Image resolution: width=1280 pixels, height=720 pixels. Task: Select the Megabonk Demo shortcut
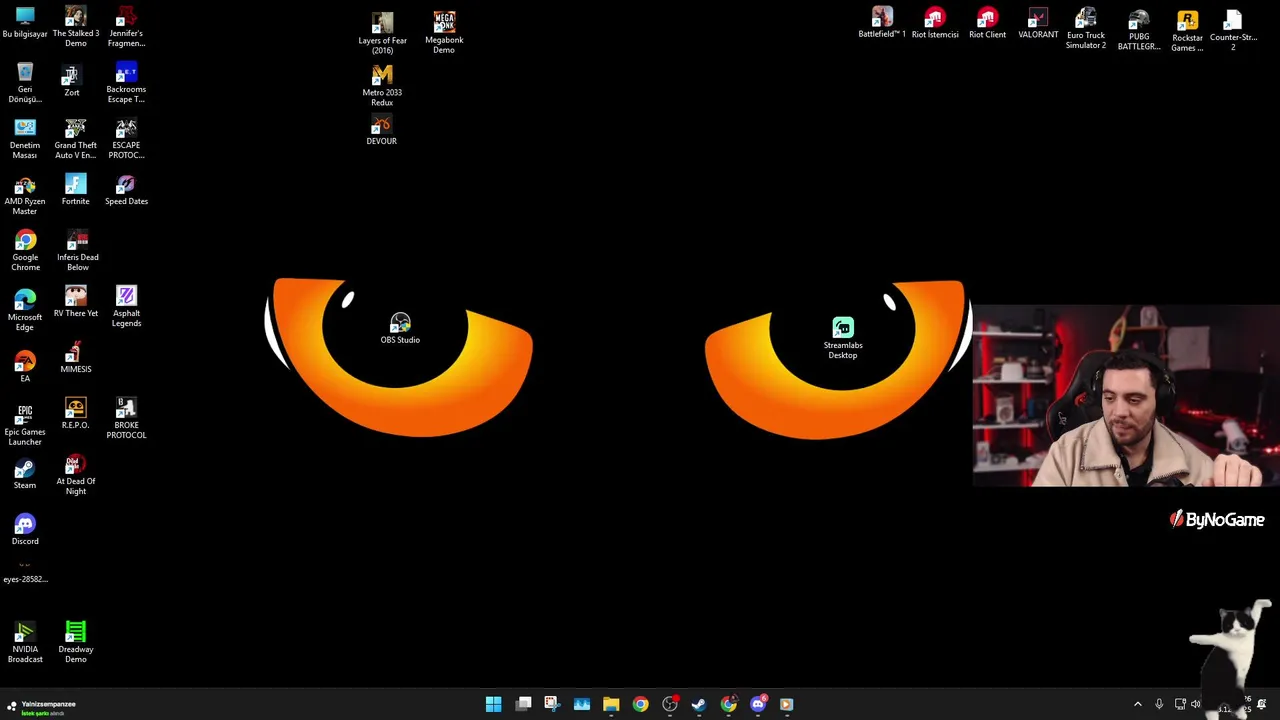pos(444,33)
